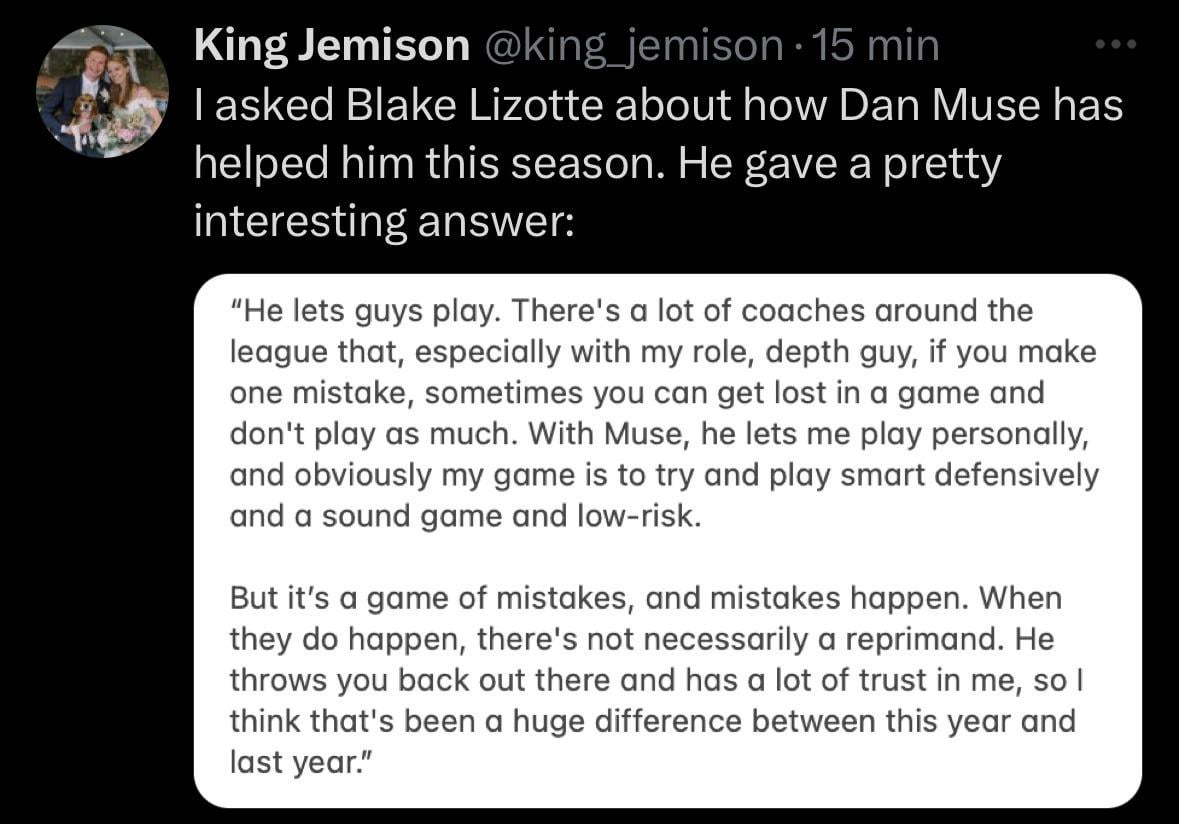The height and width of the screenshot is (824, 1179).
Task: Click the "interesting answer:" line of the tweet
Action: [383, 221]
